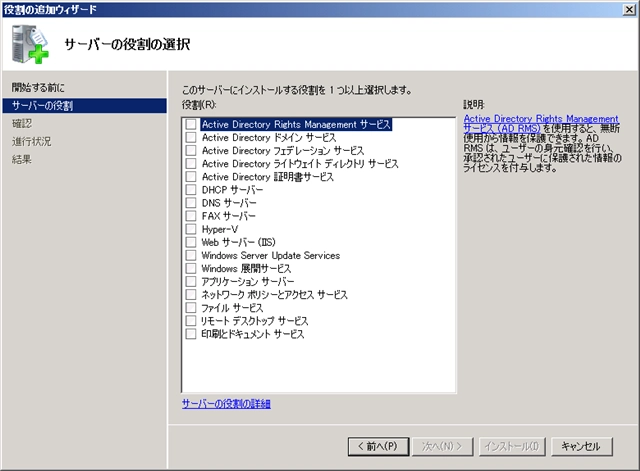Viewport: 640px width, 471px height.
Task: Tick the Web サーバー (IIS) checkbox
Action: (191, 242)
